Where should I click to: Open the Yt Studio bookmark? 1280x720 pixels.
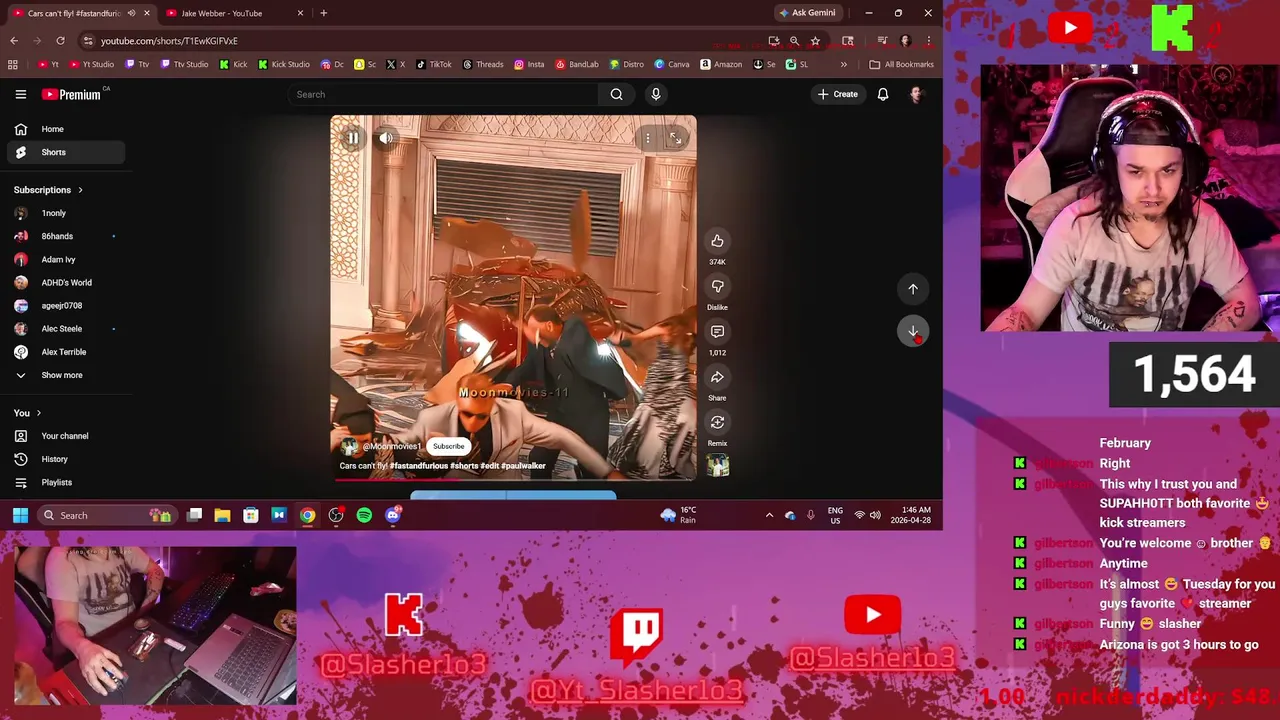click(90, 64)
